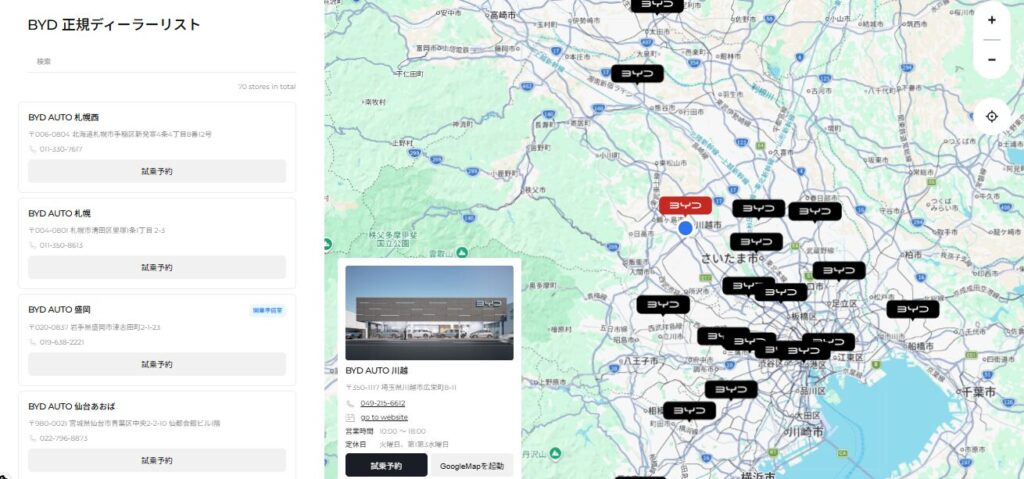
Task: Click phone number 022-796-8873
Action: click(x=63, y=438)
